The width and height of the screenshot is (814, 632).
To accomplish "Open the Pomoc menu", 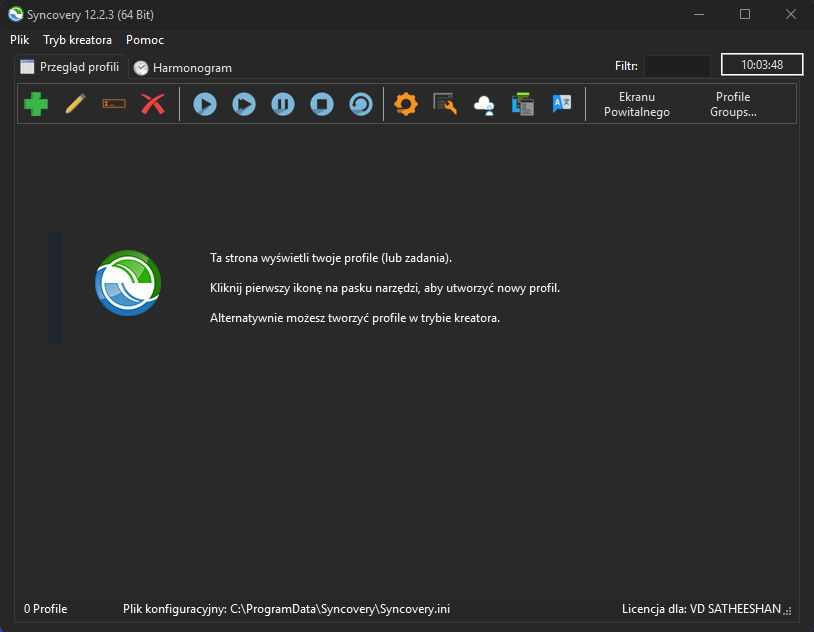I will [x=145, y=40].
